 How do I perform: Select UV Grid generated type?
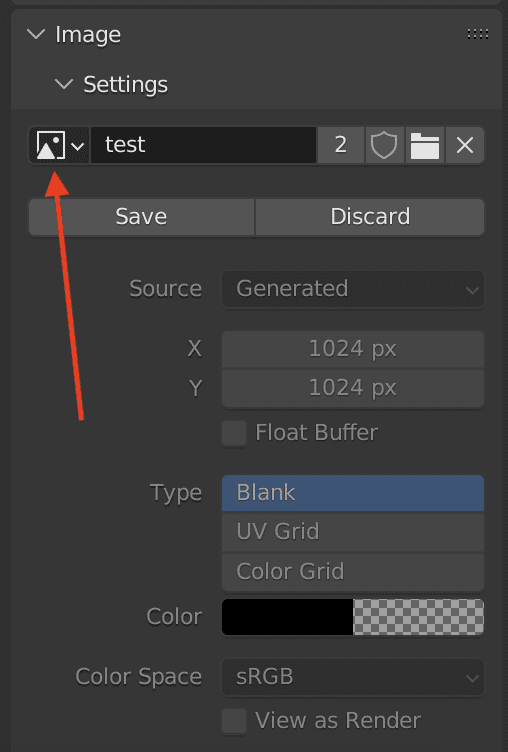pyautogui.click(x=353, y=532)
